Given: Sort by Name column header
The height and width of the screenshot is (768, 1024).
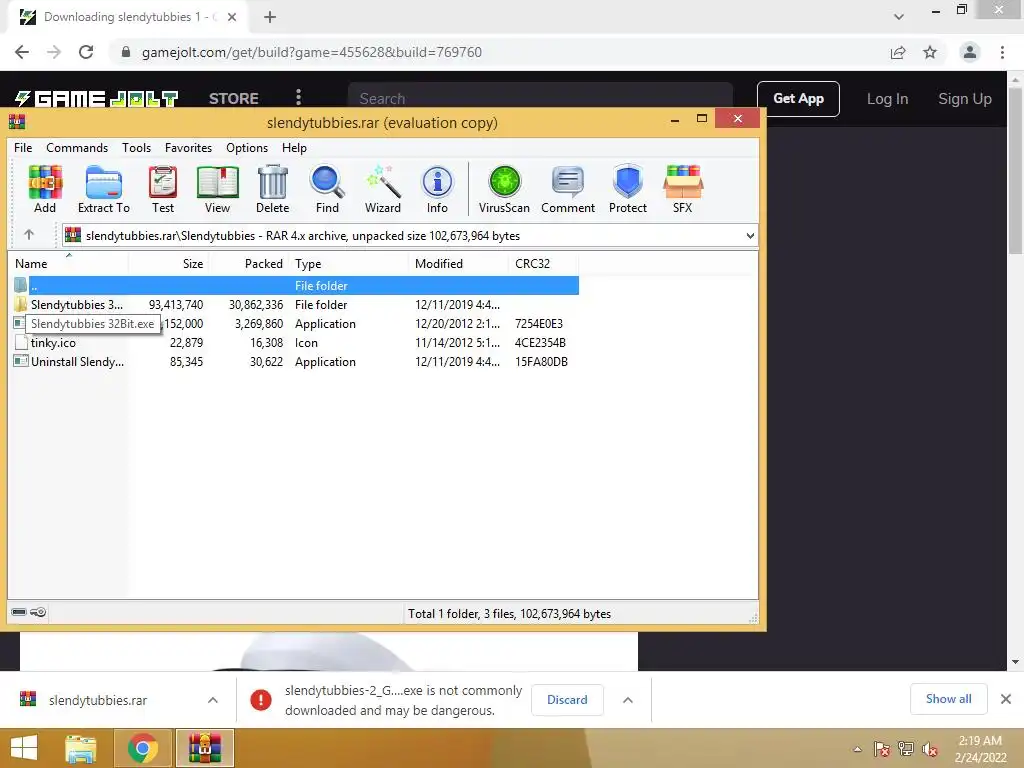Looking at the screenshot, I should [69, 263].
